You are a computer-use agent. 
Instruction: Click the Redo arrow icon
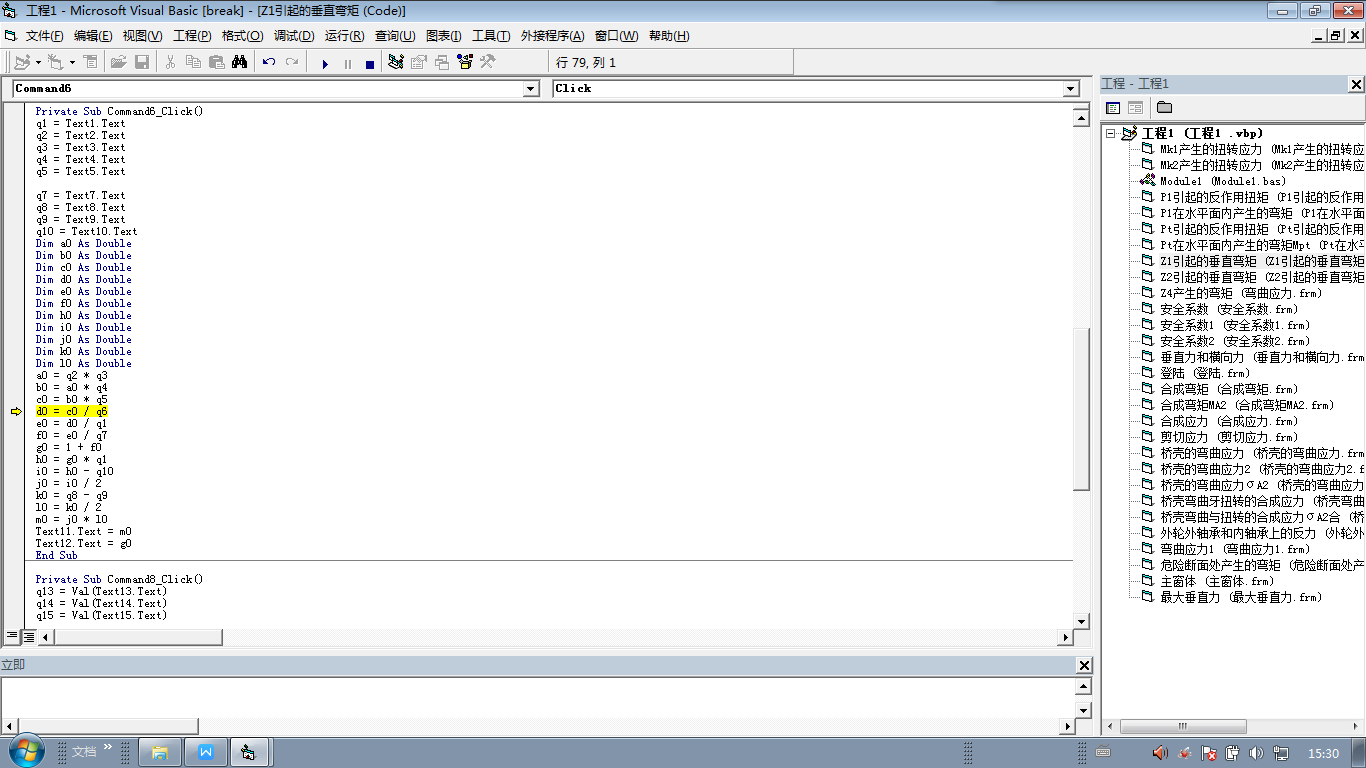(292, 62)
